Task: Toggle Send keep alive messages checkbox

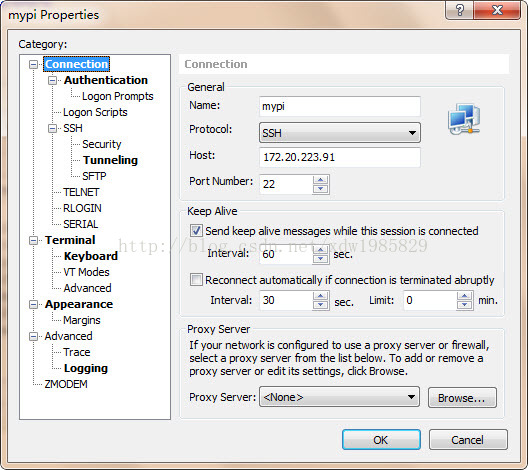Action: (196, 231)
